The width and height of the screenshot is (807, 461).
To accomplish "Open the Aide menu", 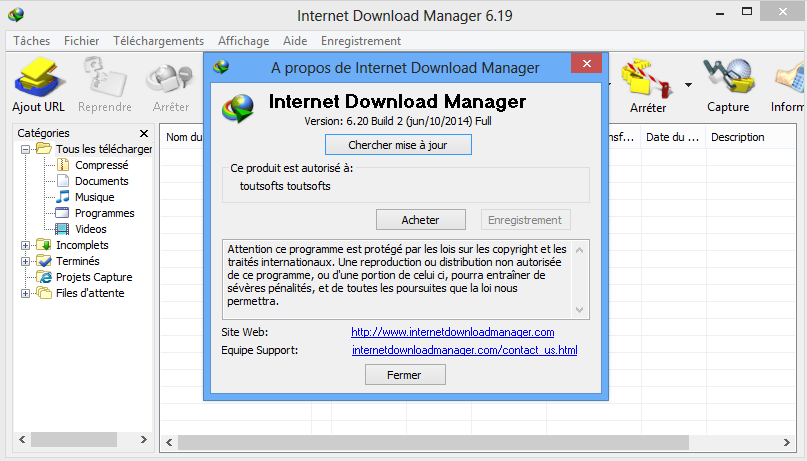I will tap(295, 41).
